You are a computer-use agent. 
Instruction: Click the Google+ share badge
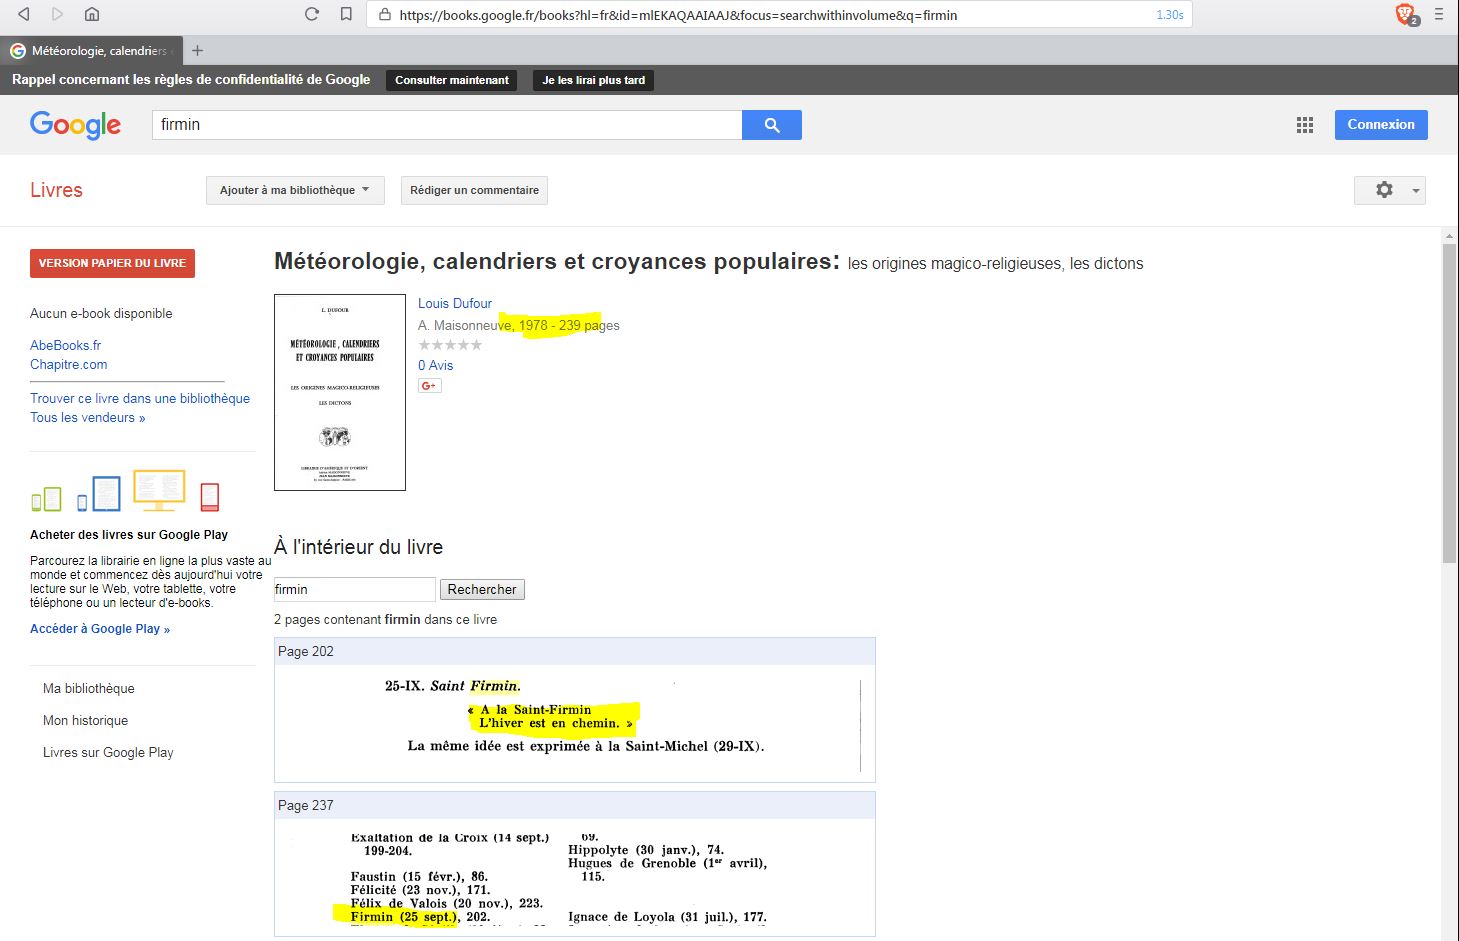[429, 386]
